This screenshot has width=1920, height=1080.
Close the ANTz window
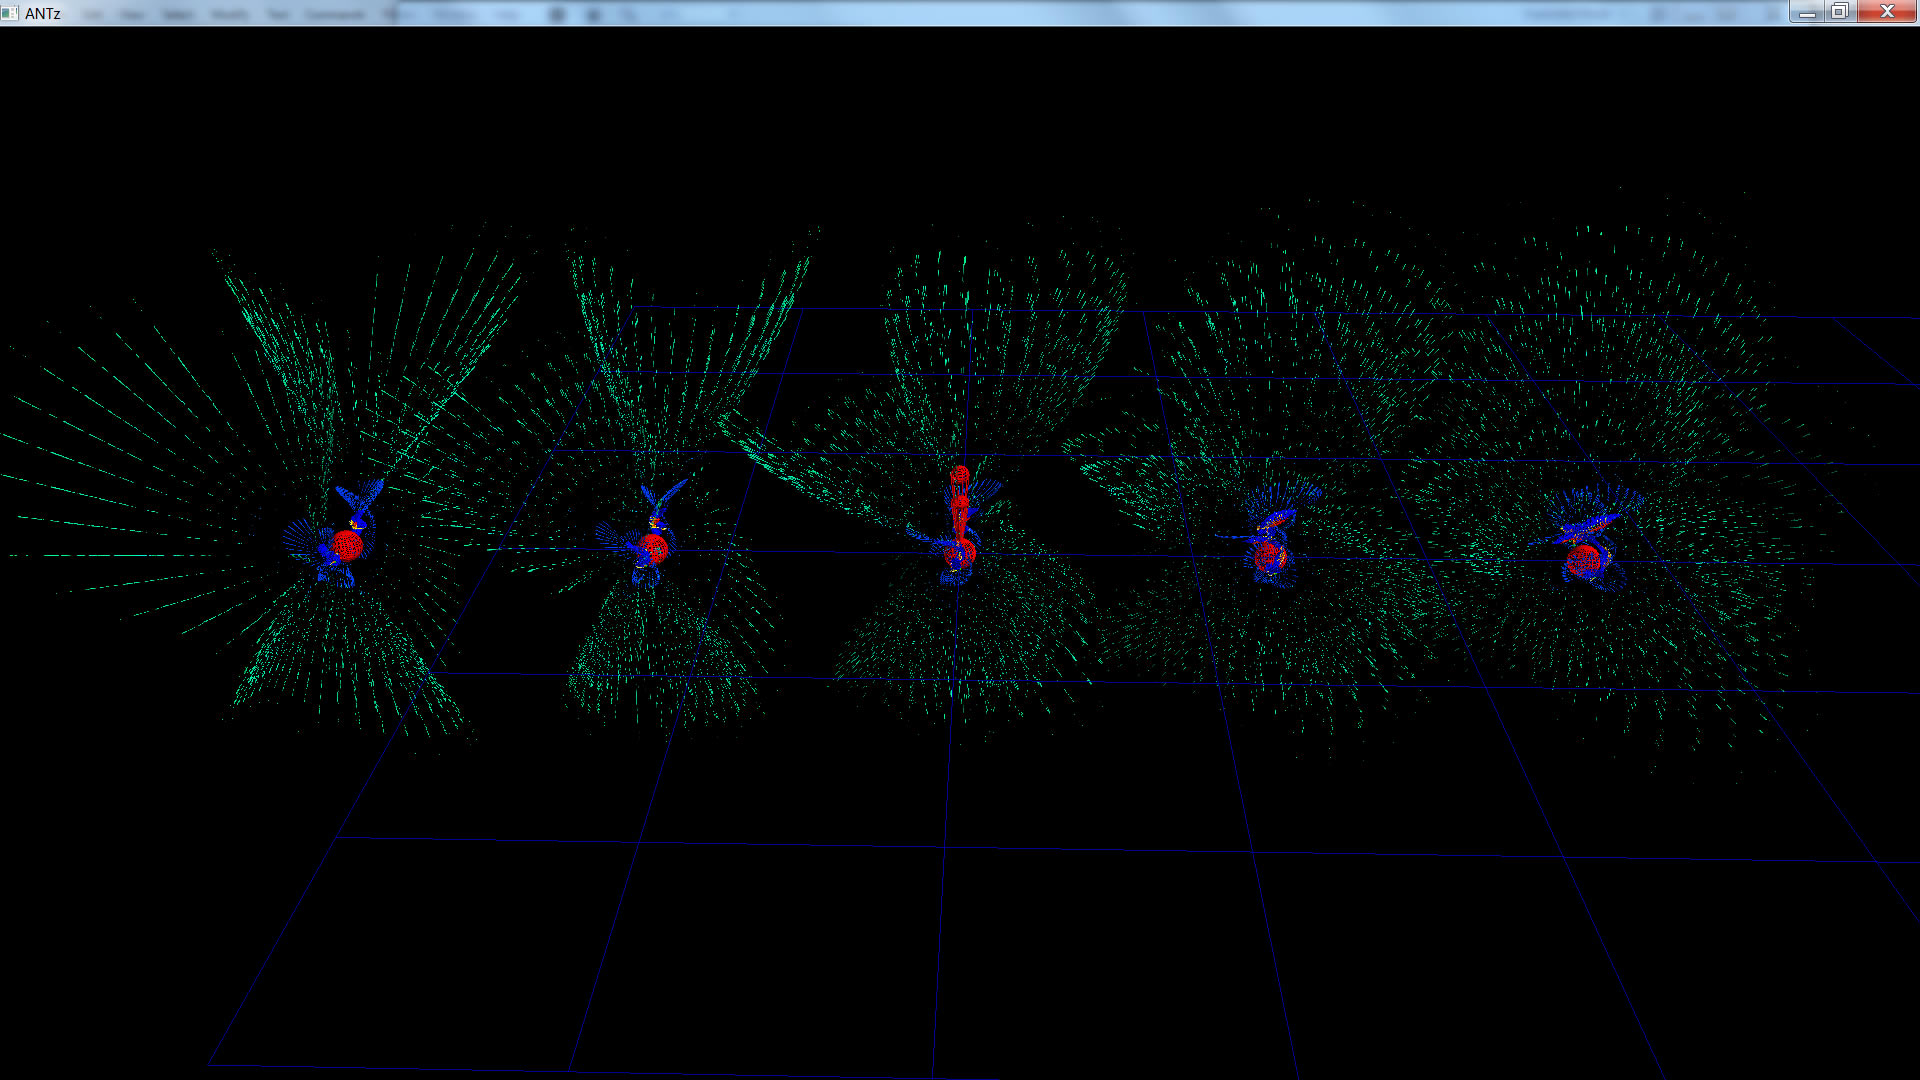coord(1887,12)
